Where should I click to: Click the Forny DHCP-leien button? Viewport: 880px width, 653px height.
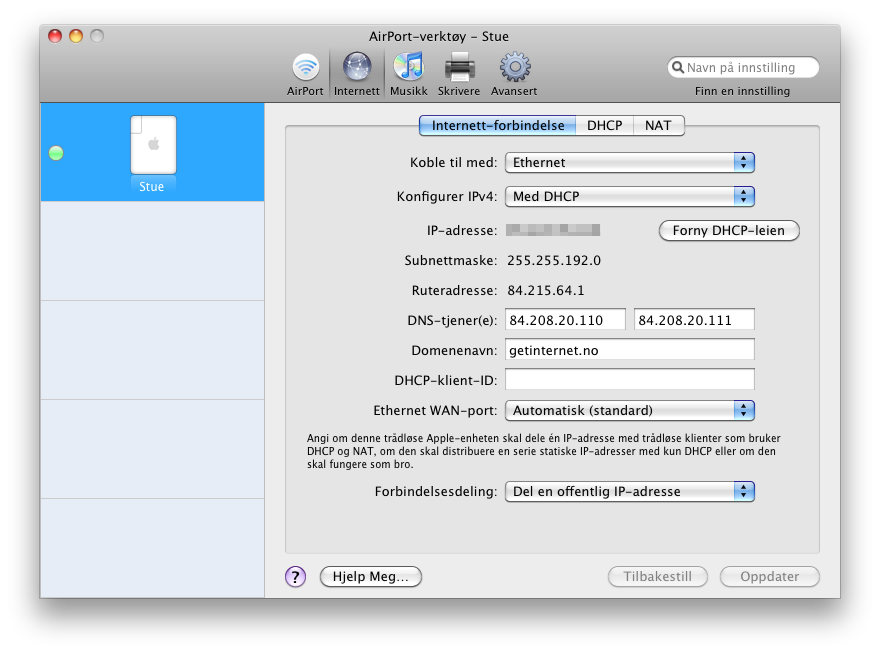[x=729, y=231]
